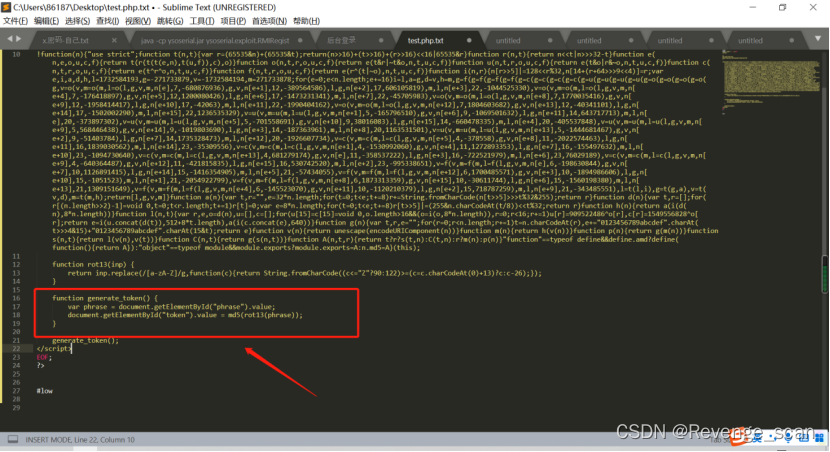This screenshot has height=452, width=830.
Task: Click the line setting token value md5(rot13(phrase))
Action: pos(185,315)
